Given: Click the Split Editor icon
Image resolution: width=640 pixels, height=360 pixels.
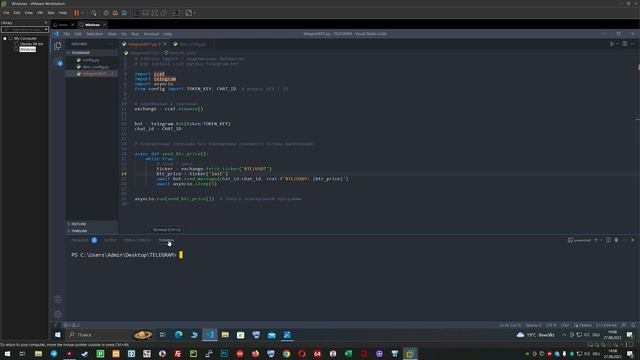Looking at the screenshot, I should pyautogui.click(x=624, y=44).
